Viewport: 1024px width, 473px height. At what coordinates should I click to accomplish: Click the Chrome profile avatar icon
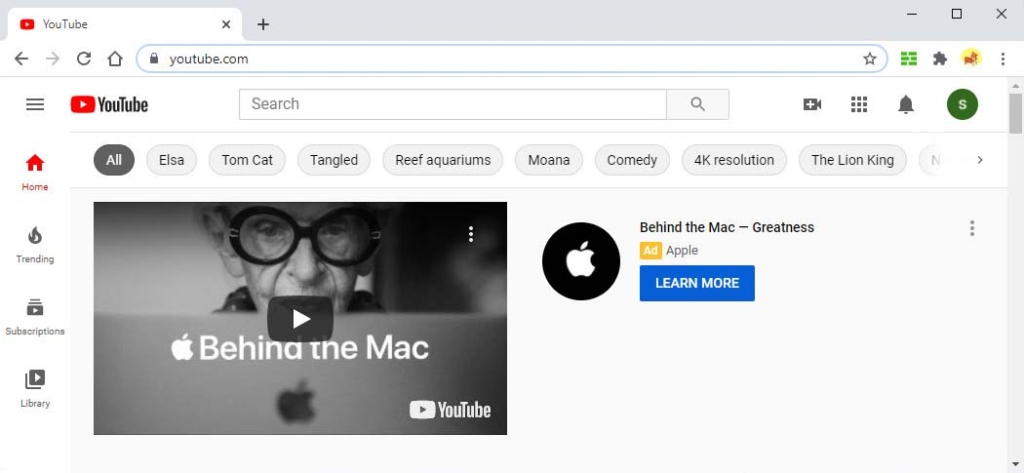pos(971,59)
